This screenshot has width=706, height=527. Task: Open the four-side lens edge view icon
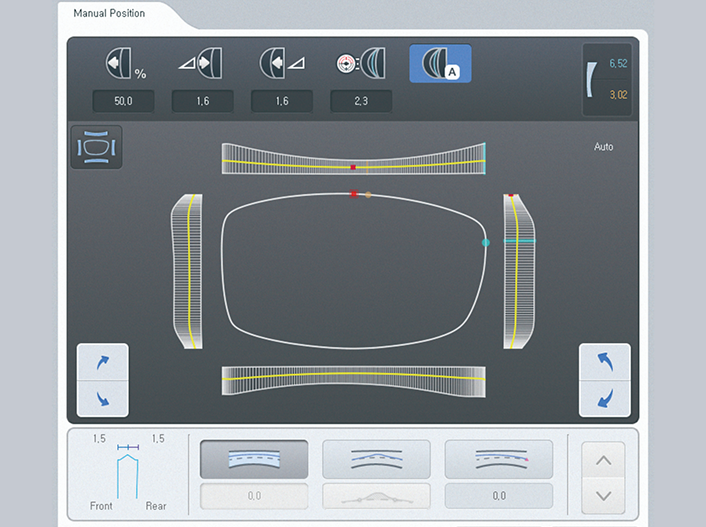pos(96,147)
